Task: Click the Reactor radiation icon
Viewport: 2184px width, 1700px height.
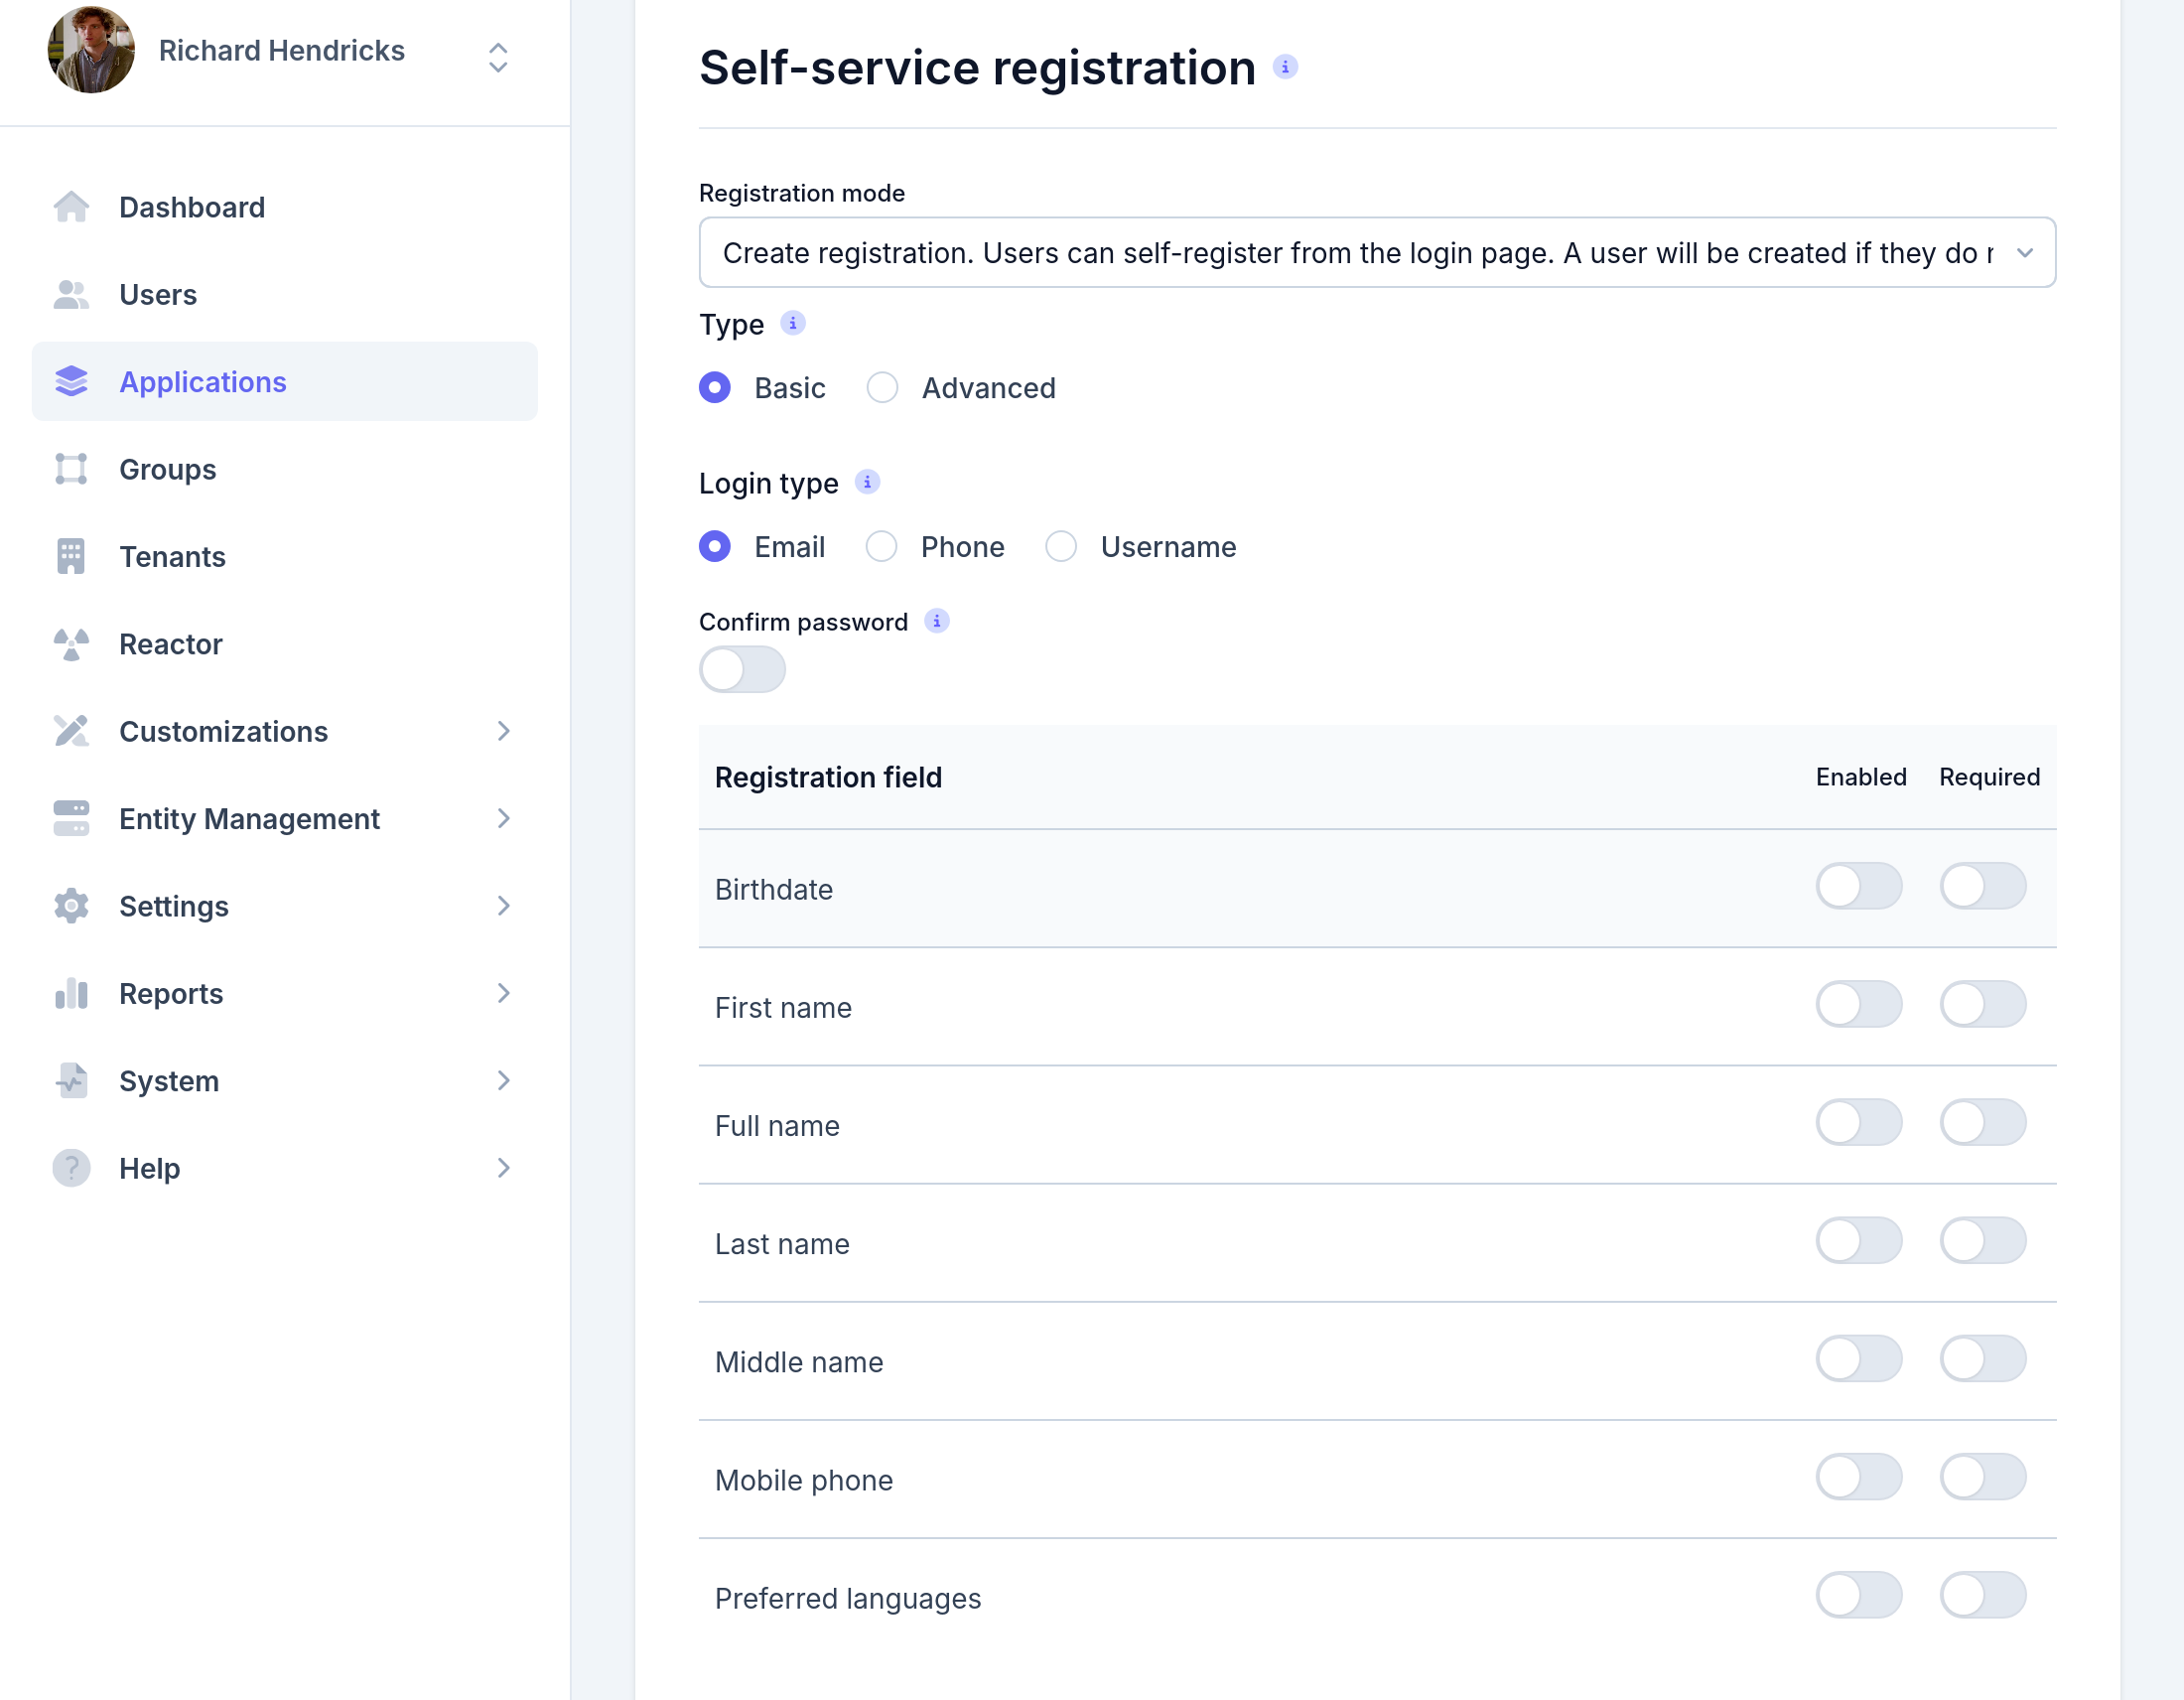Action: tap(71, 644)
